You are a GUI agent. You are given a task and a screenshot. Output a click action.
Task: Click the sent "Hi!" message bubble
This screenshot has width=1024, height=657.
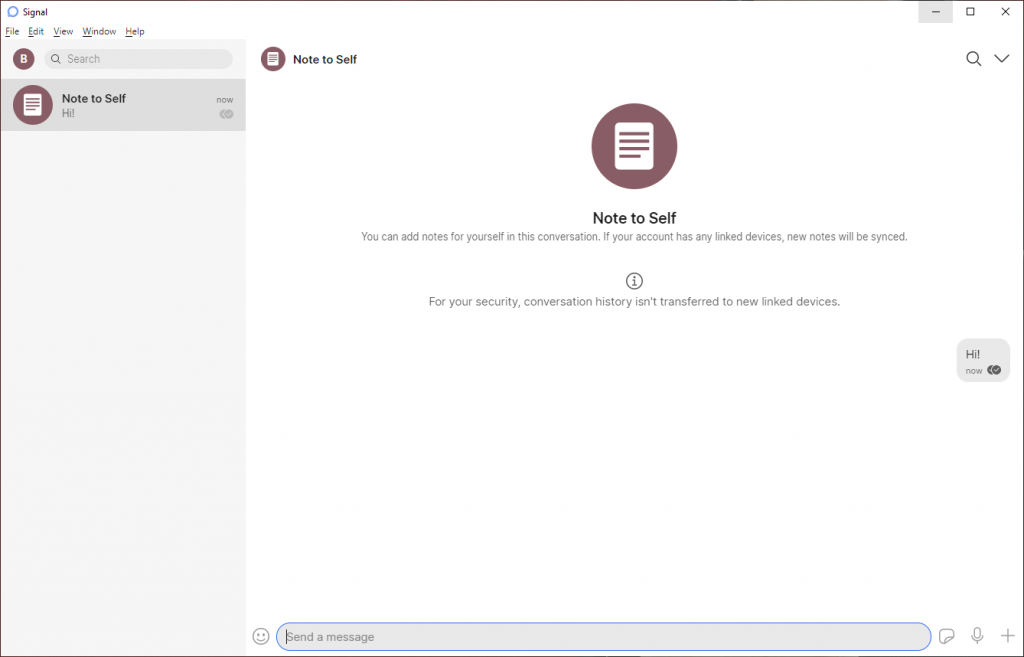[x=983, y=360]
